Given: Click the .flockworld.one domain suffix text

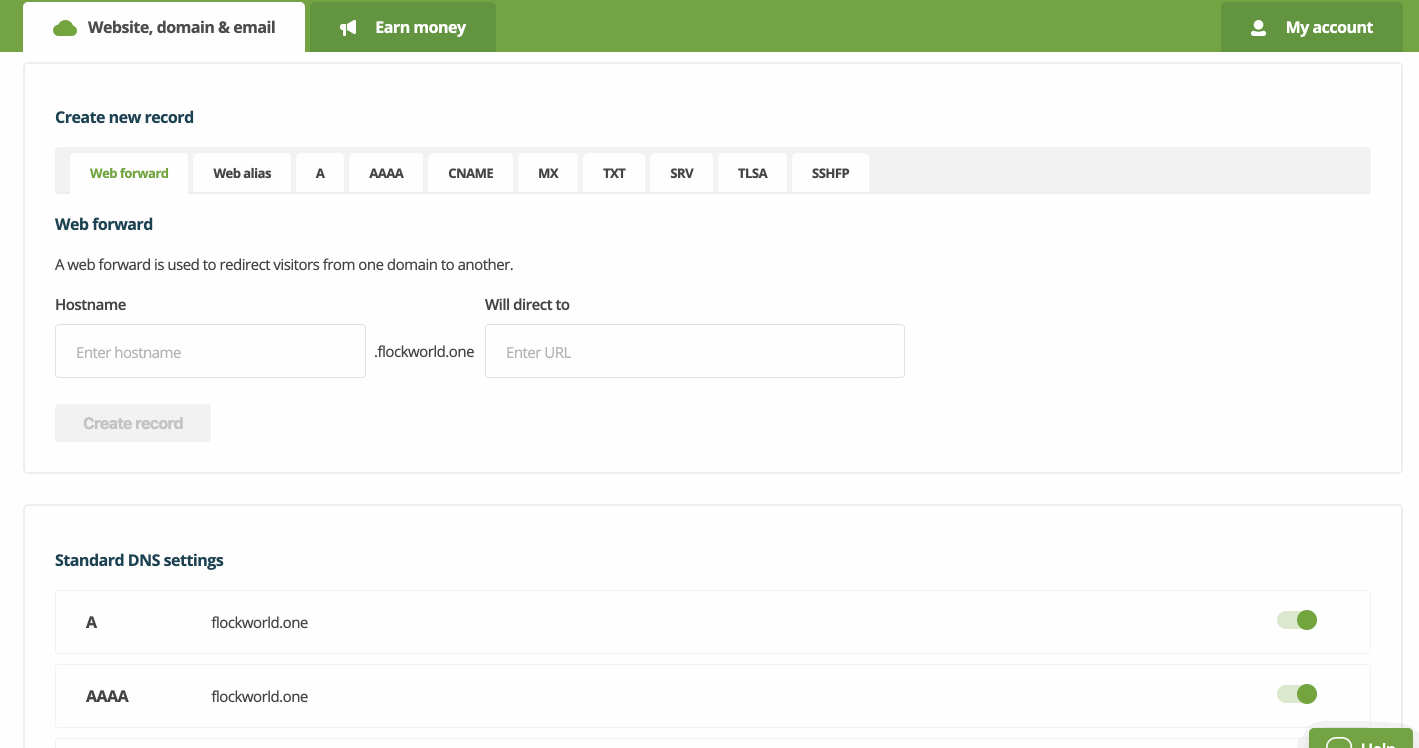Looking at the screenshot, I should coord(424,351).
